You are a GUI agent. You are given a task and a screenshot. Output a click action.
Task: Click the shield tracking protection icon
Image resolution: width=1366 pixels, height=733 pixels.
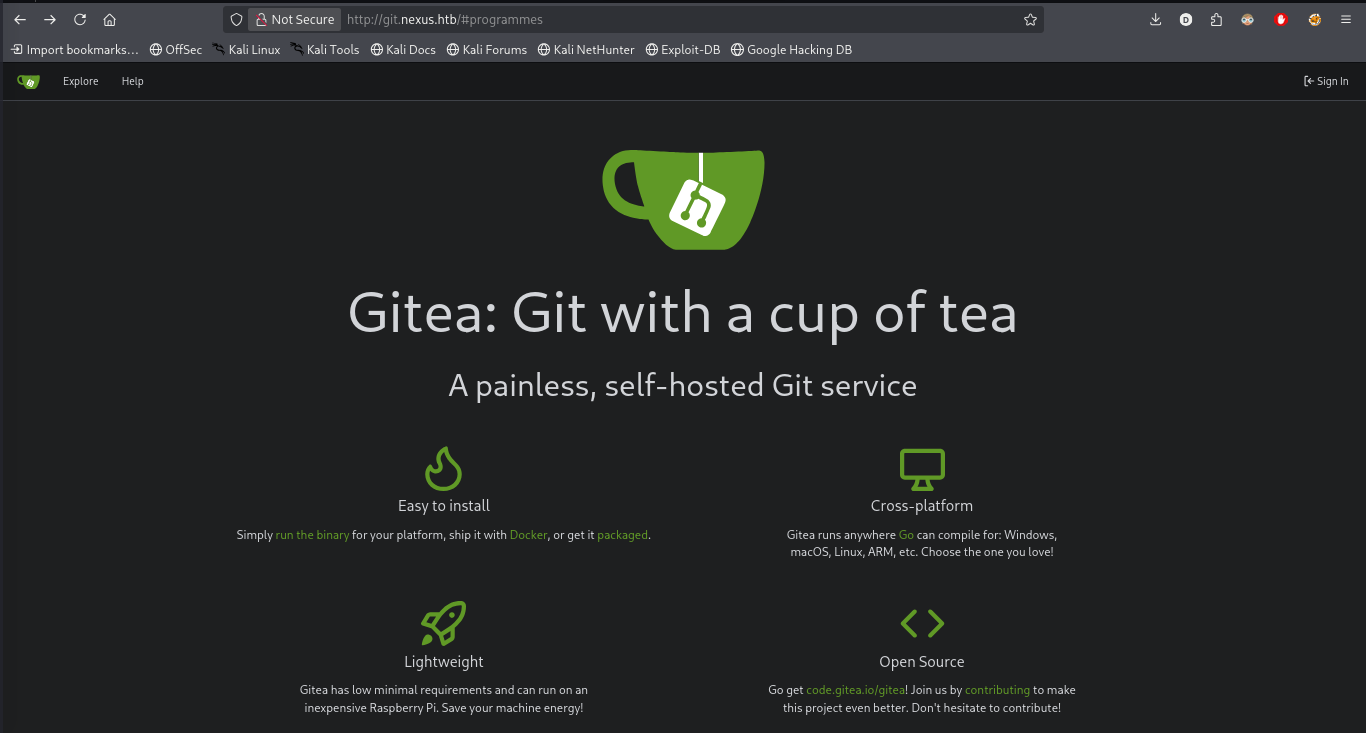[237, 19]
